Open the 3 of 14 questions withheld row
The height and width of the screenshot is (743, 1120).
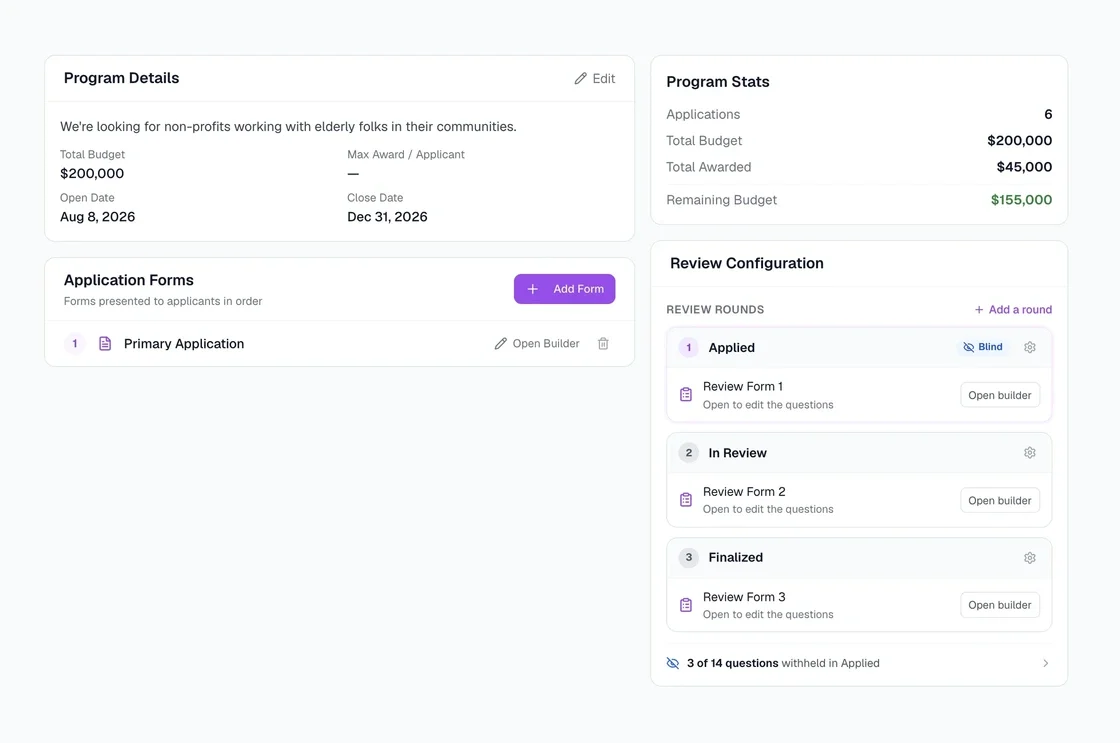(x=859, y=663)
